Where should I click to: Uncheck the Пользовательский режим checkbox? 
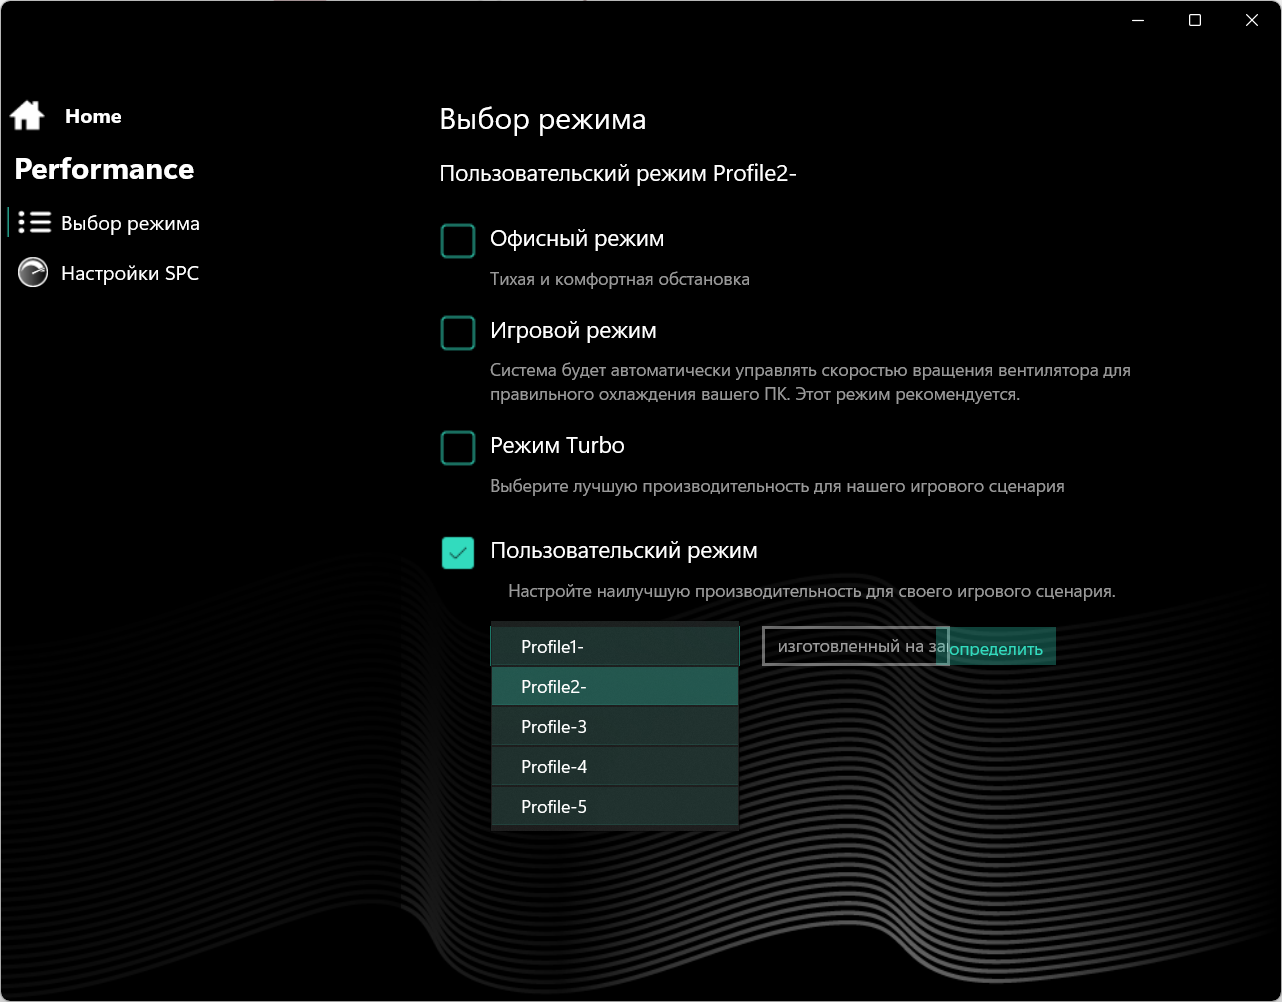(x=458, y=553)
